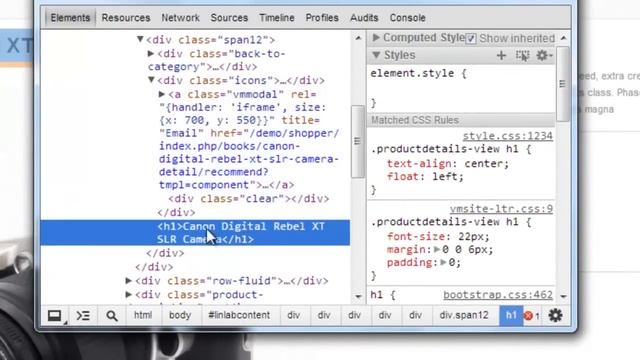Select body in breadcrumb bar

tap(180, 315)
